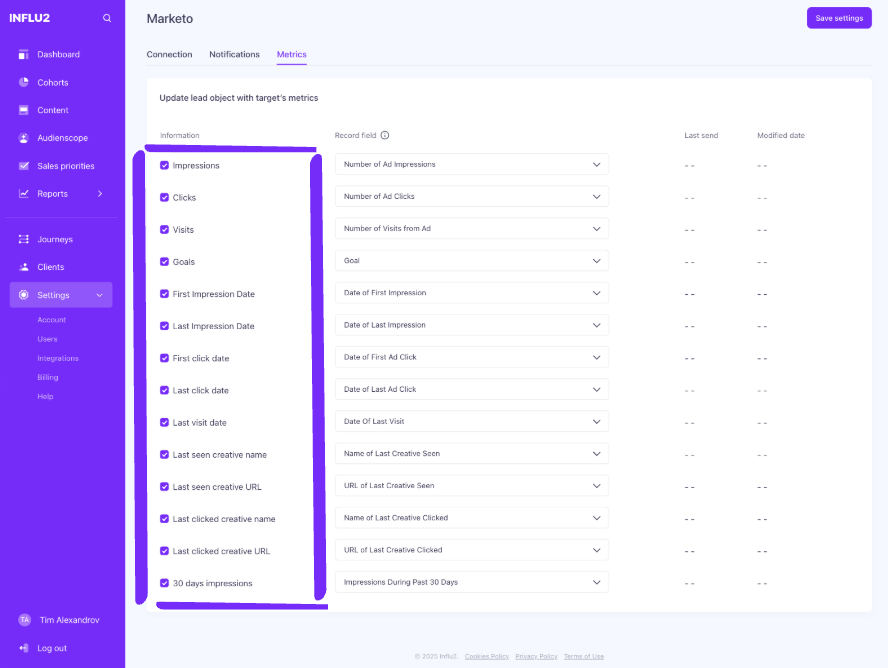Click the Dashboard icon in sidebar

pyautogui.click(x=23, y=54)
